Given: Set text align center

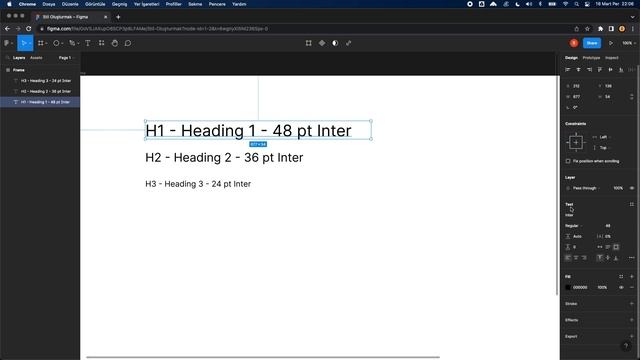Looking at the screenshot, I should coord(576,258).
